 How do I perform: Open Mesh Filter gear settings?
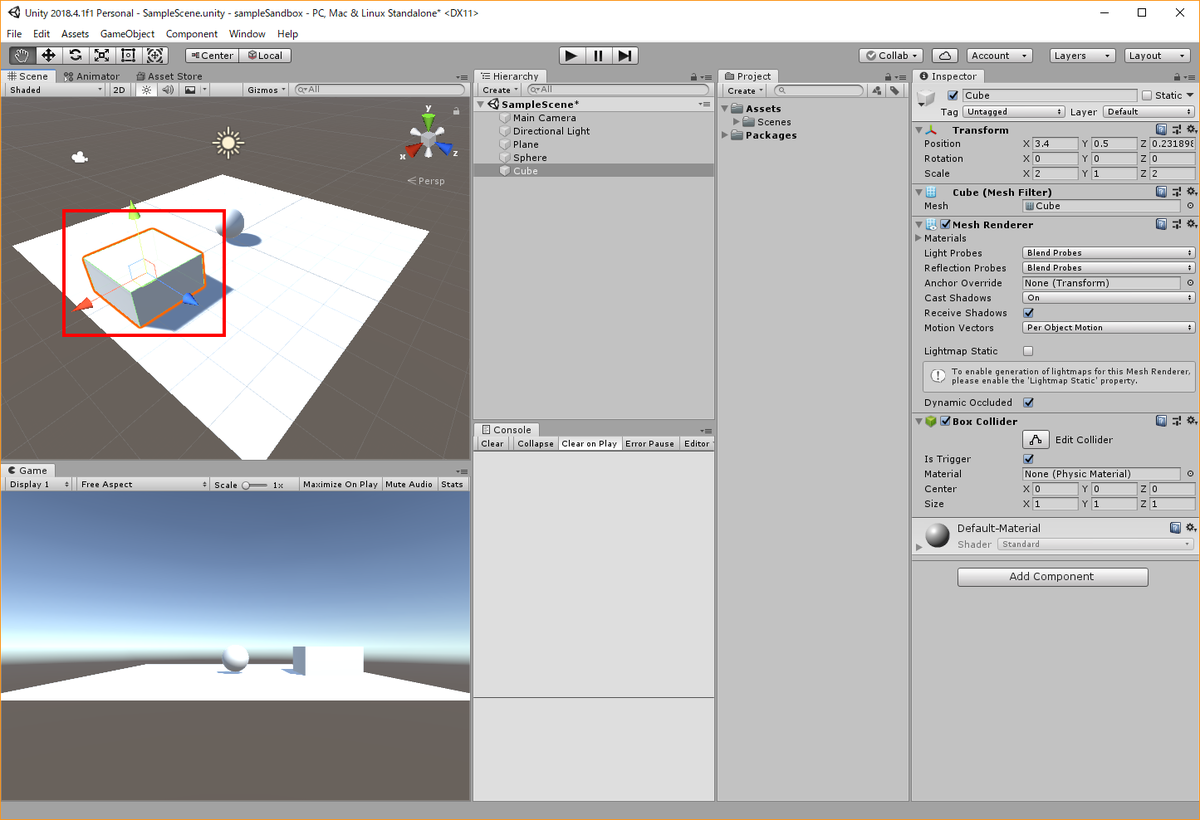1190,192
